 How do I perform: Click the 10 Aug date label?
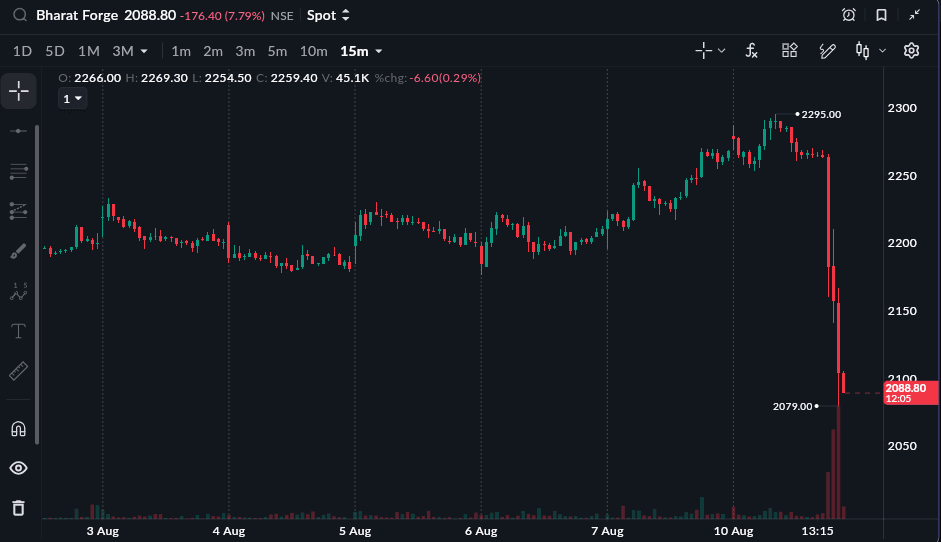(733, 531)
